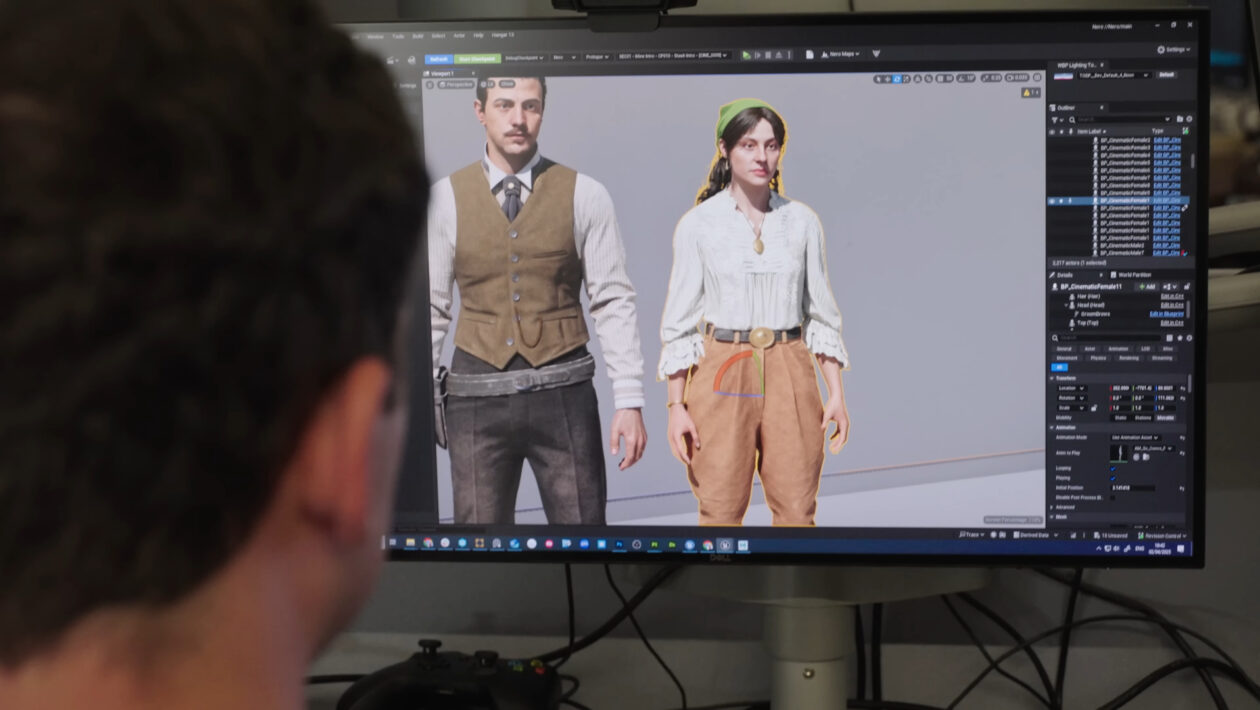This screenshot has width=1260, height=710.
Task: Toggle the Looping checkbox
Action: click(1113, 469)
